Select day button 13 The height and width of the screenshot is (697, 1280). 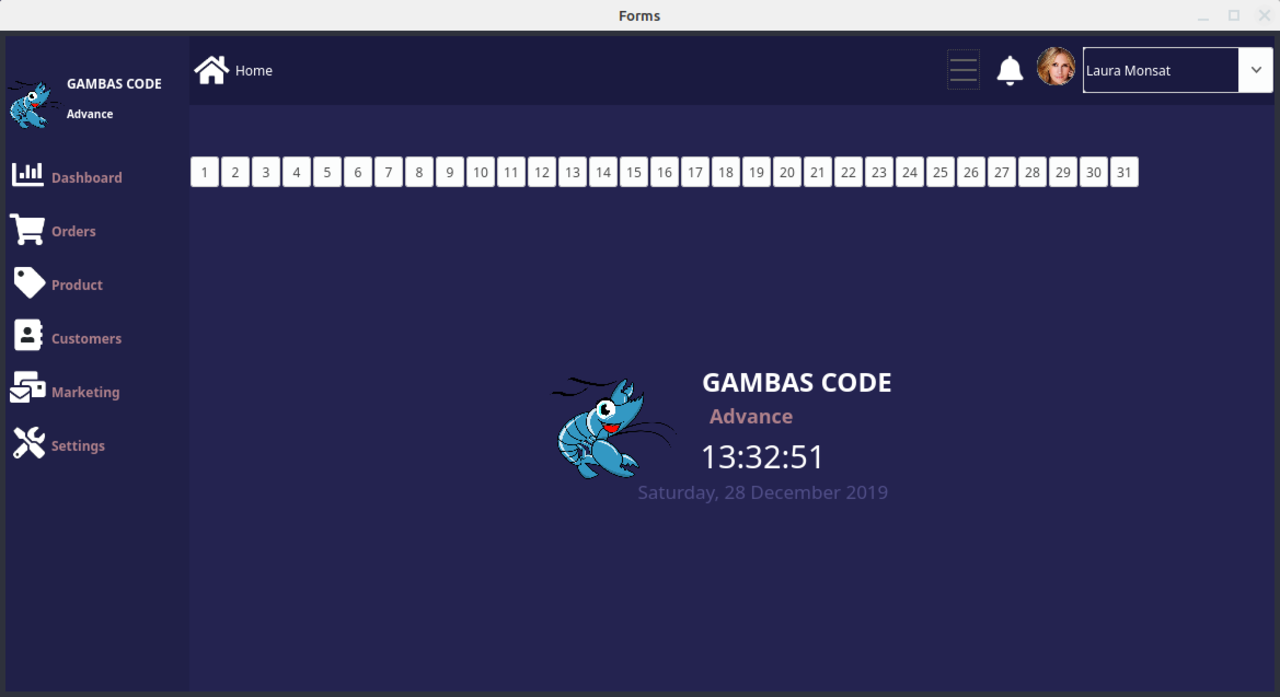coord(572,172)
